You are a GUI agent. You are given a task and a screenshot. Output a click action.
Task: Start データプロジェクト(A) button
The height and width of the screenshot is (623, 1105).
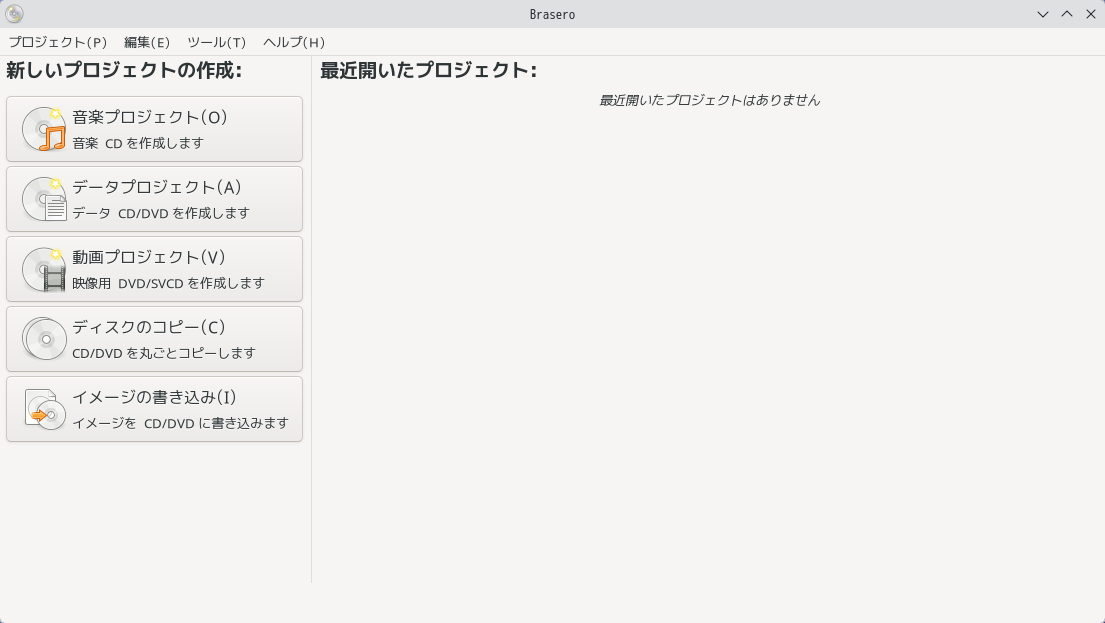tap(154, 199)
